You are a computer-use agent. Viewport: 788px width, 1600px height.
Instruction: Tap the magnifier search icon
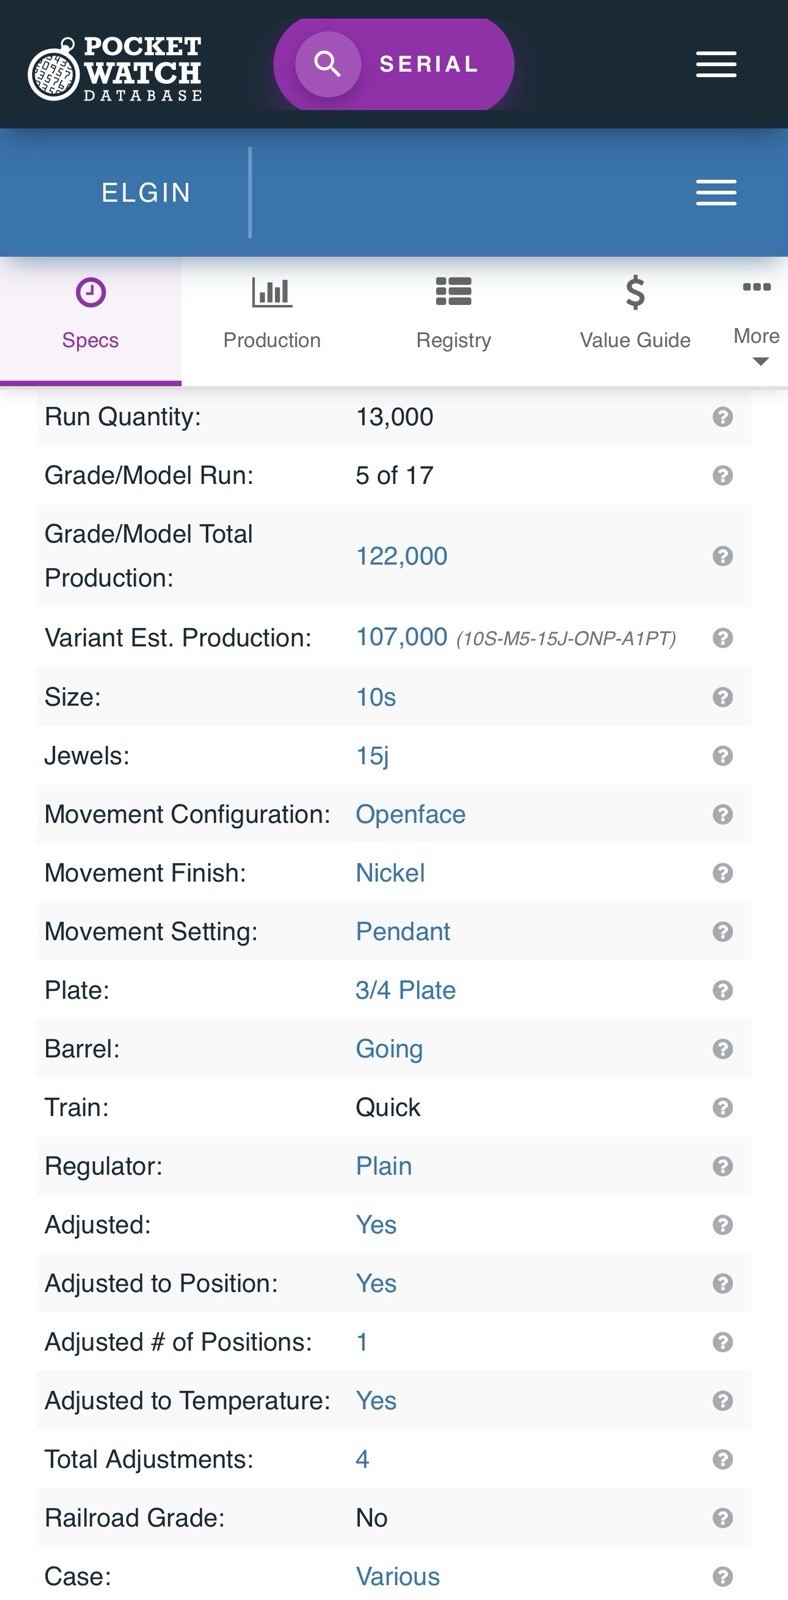327,64
